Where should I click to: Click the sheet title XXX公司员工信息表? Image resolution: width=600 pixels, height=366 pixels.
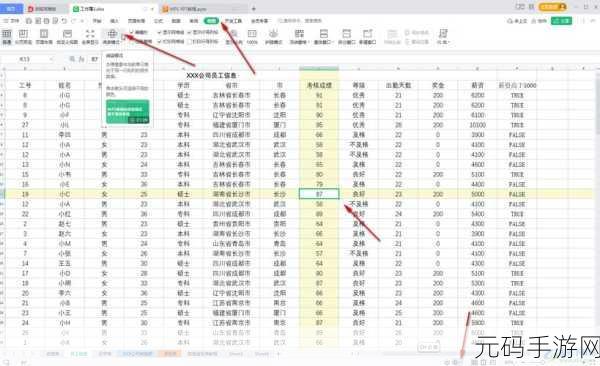212,75
